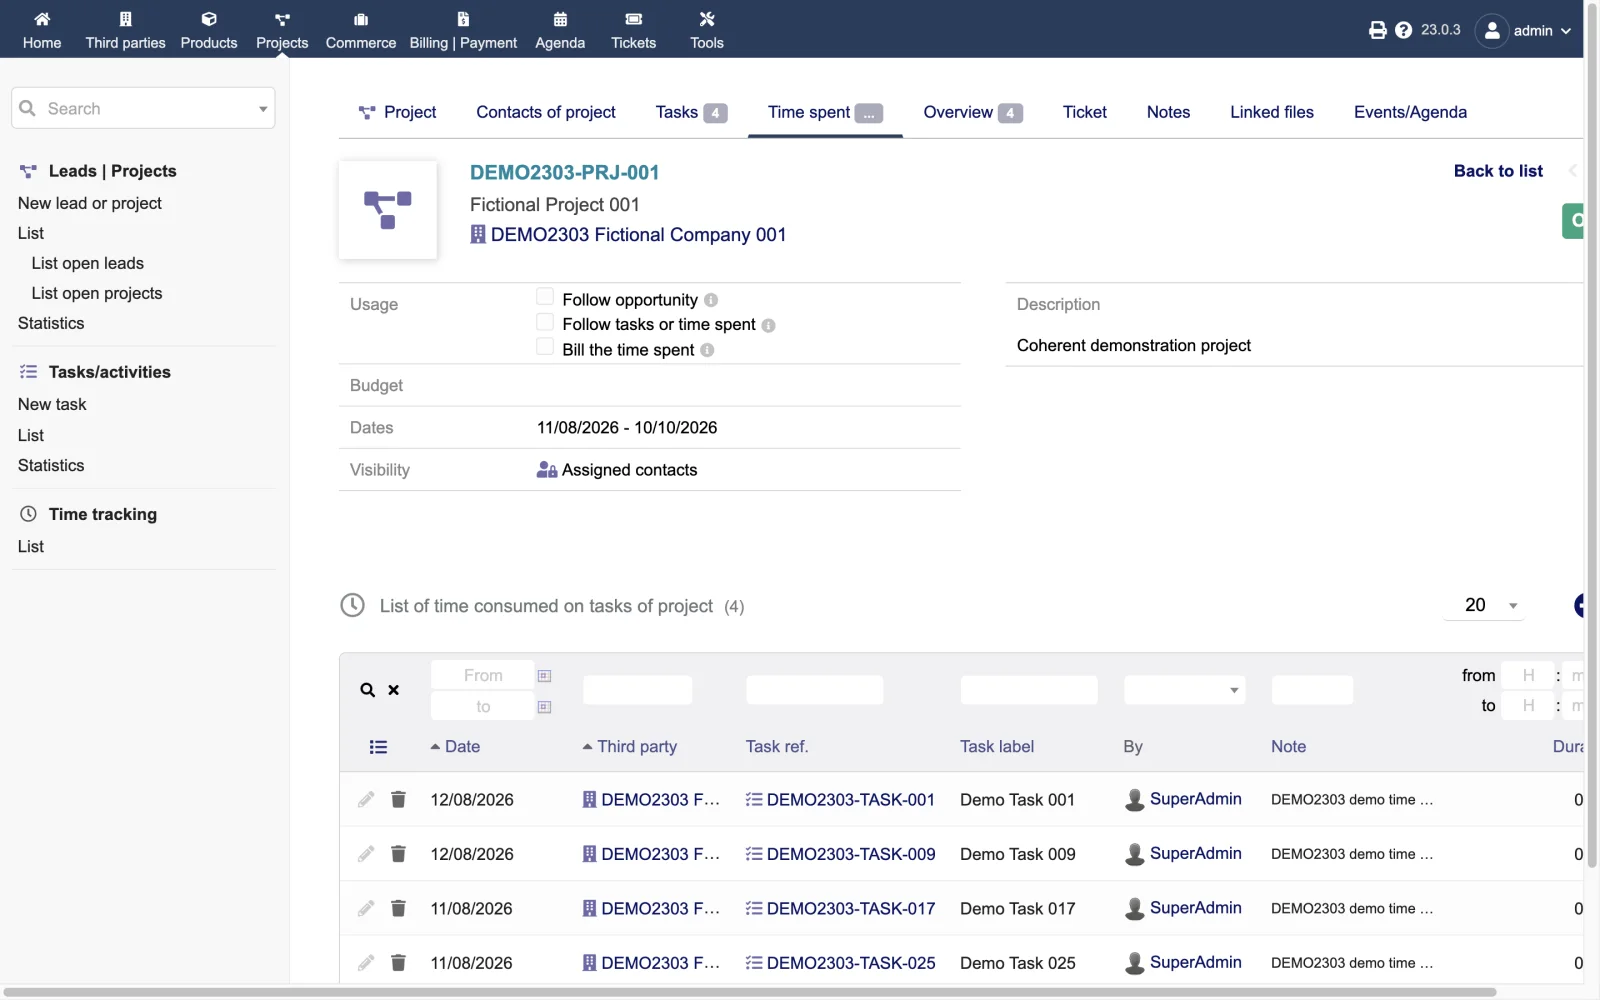Image resolution: width=1600 pixels, height=1000 pixels.
Task: Open Statistics under Tasks/activities
Action: pyautogui.click(x=51, y=465)
